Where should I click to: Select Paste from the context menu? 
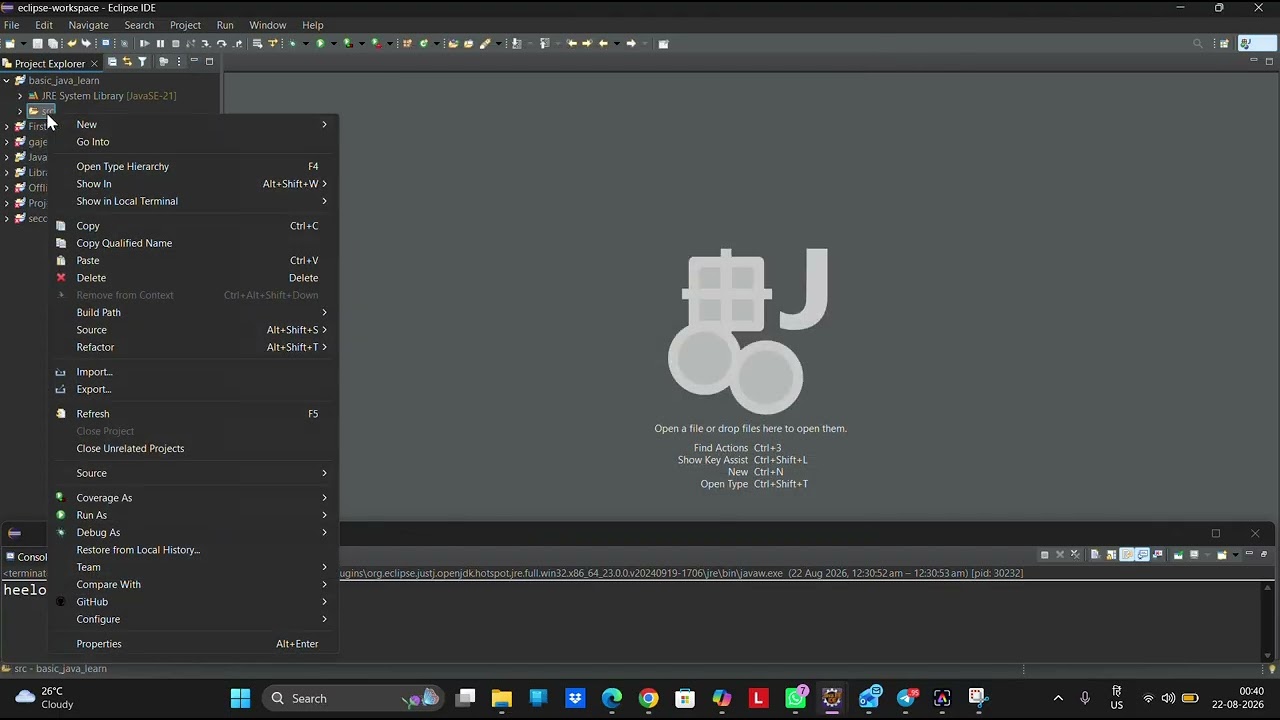click(194, 261)
